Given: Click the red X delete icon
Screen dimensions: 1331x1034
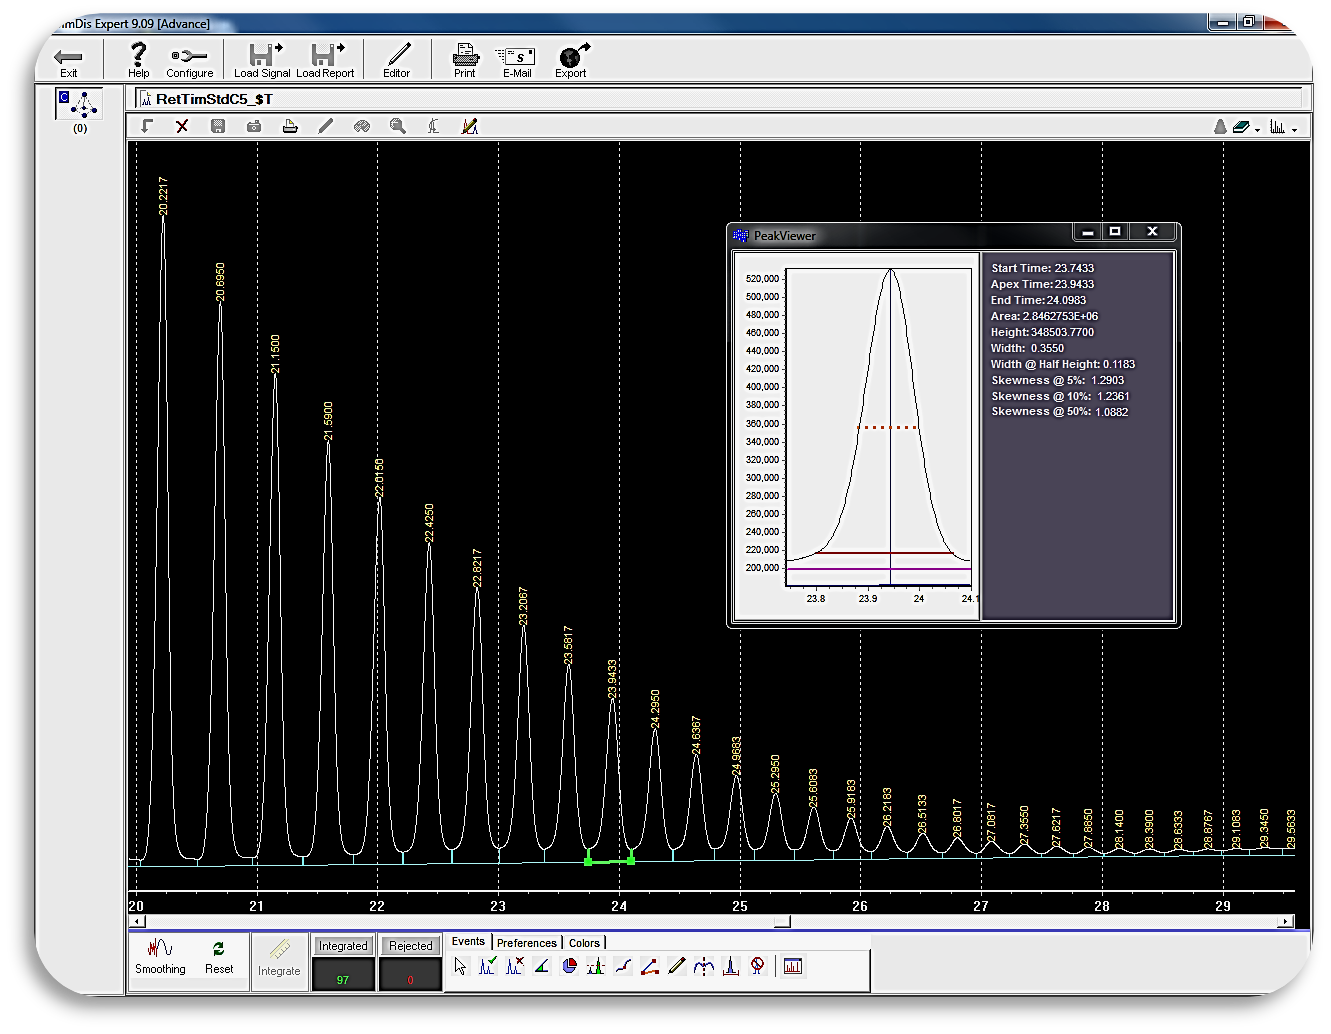Looking at the screenshot, I should [182, 126].
